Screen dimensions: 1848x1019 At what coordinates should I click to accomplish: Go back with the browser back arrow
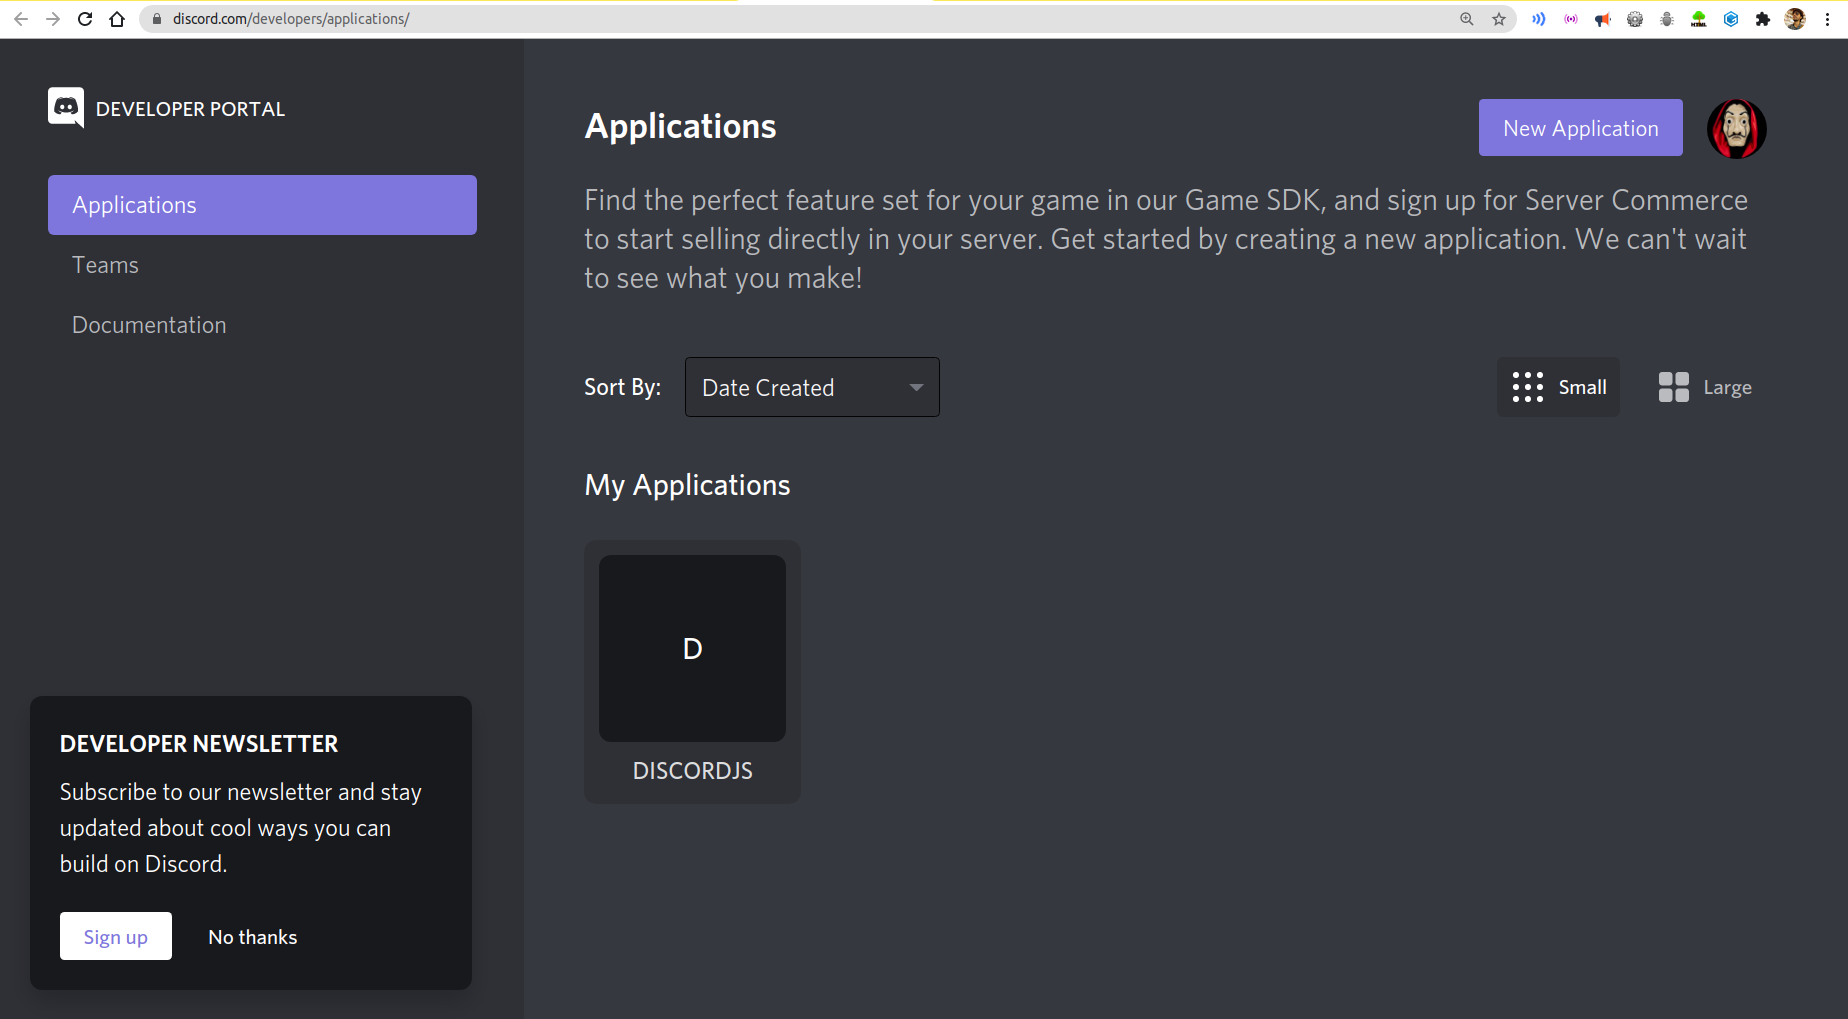pos(21,19)
